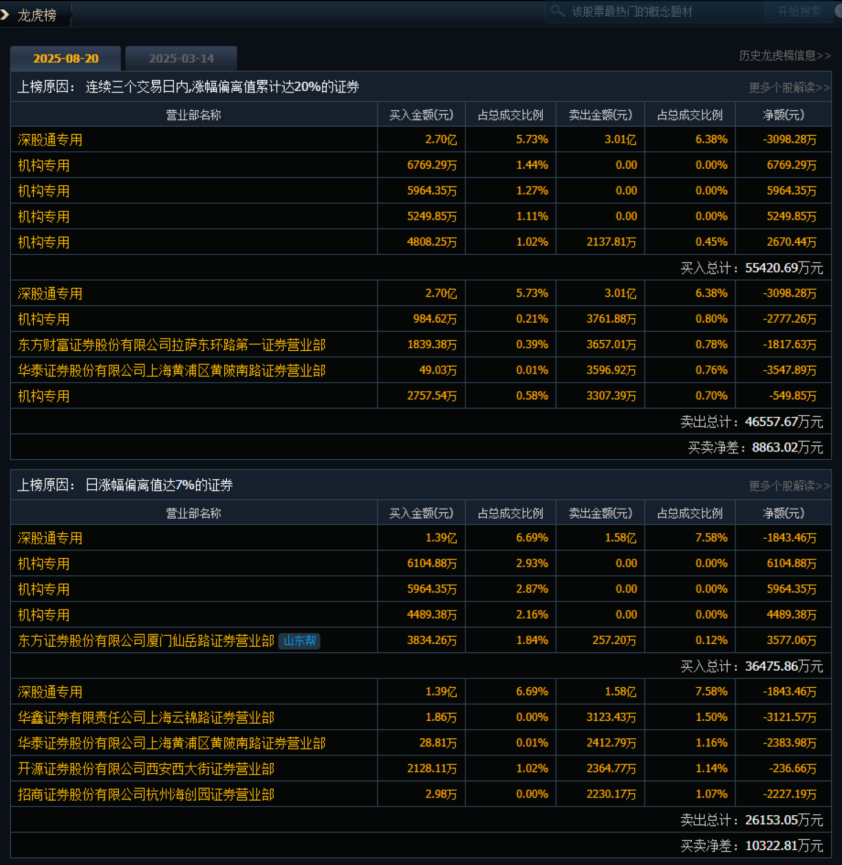842x865 pixels.
Task: Open 招商证券杭州海创园证券营业部 entry
Action: tap(146, 795)
